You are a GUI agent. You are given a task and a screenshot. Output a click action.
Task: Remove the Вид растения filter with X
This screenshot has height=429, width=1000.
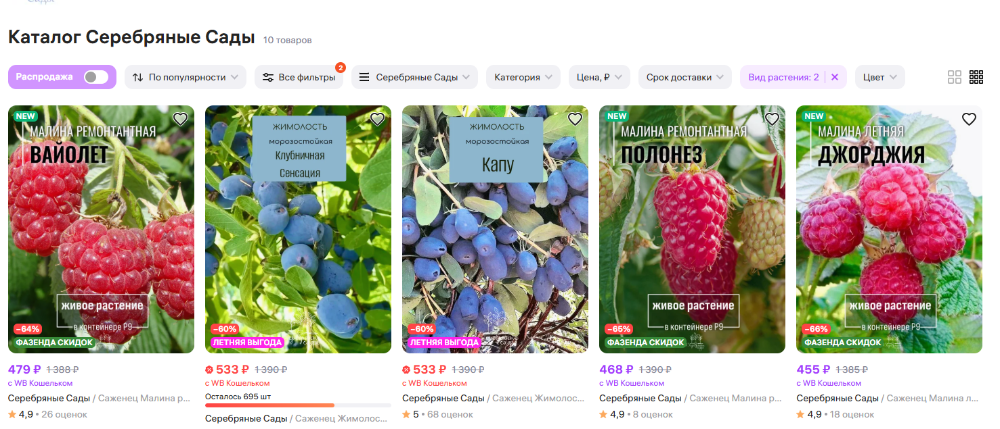834,77
